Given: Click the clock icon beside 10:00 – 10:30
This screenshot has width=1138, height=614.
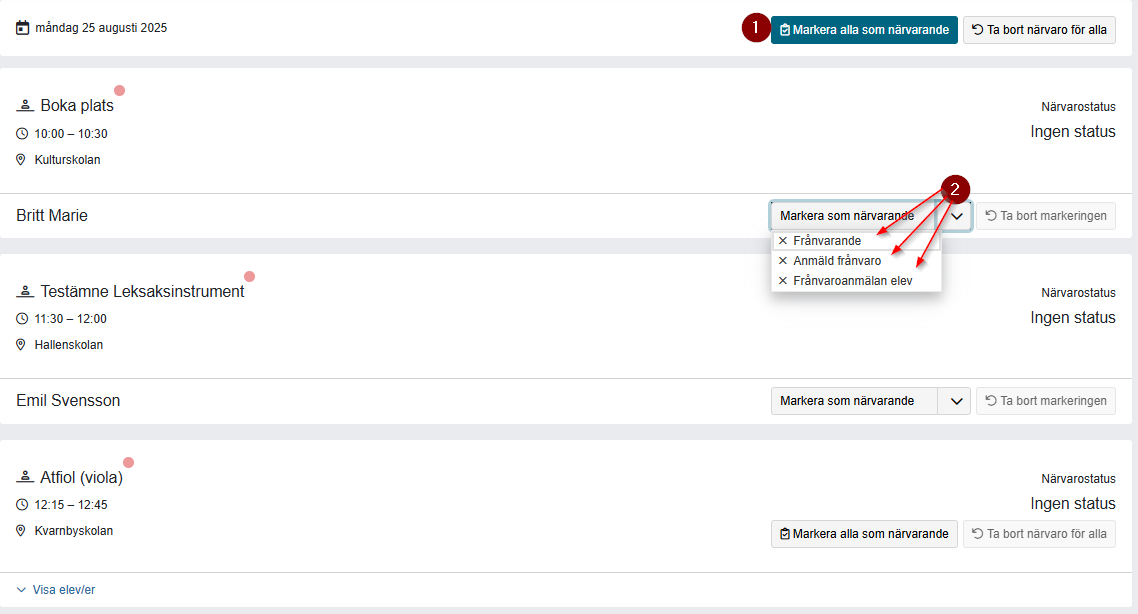Looking at the screenshot, I should tap(22, 134).
